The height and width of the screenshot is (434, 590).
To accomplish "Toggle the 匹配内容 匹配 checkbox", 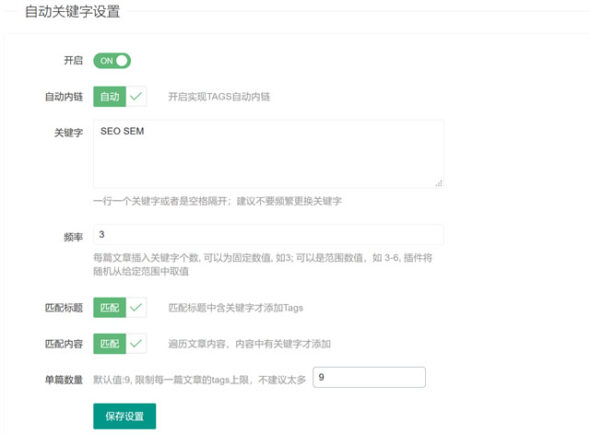I will pyautogui.click(x=120, y=343).
